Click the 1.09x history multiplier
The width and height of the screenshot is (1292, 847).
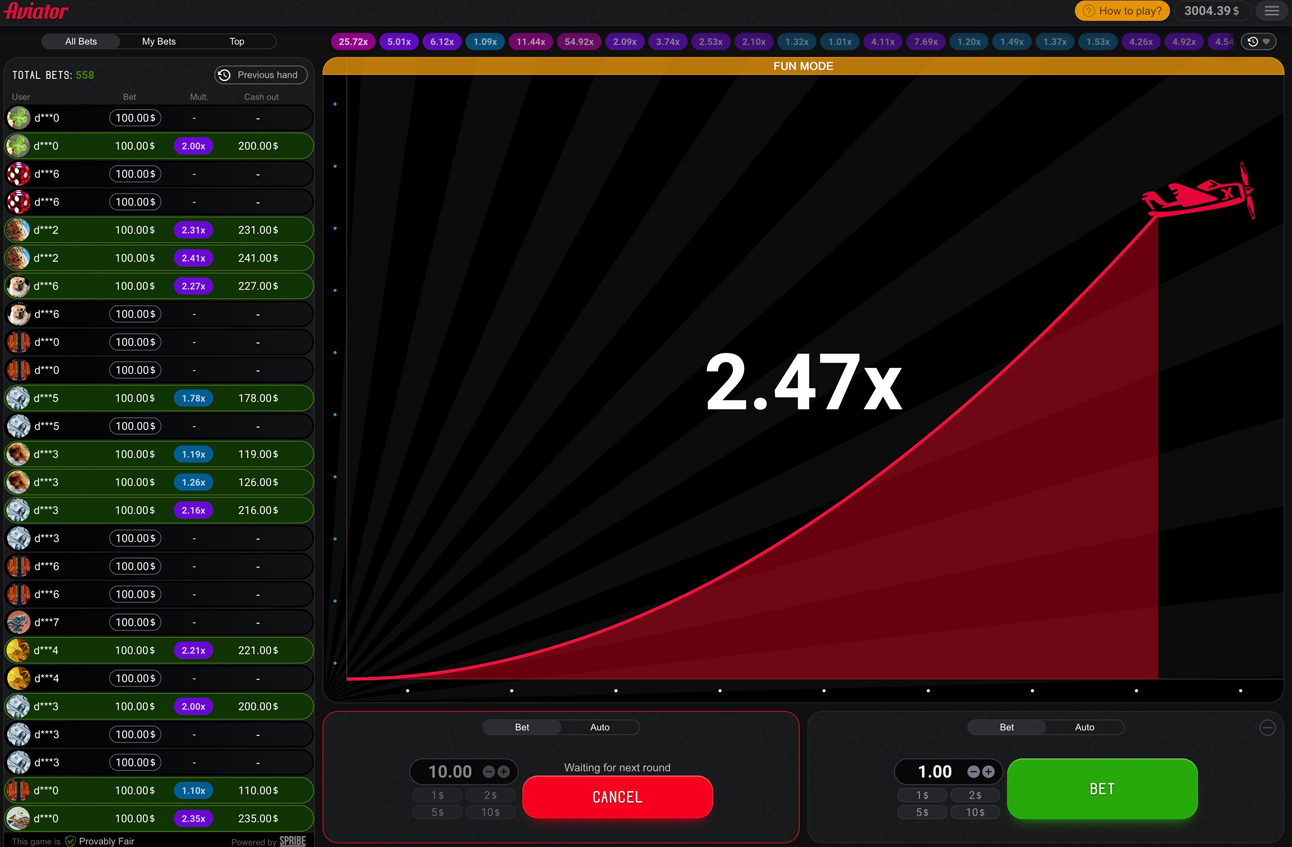point(485,42)
